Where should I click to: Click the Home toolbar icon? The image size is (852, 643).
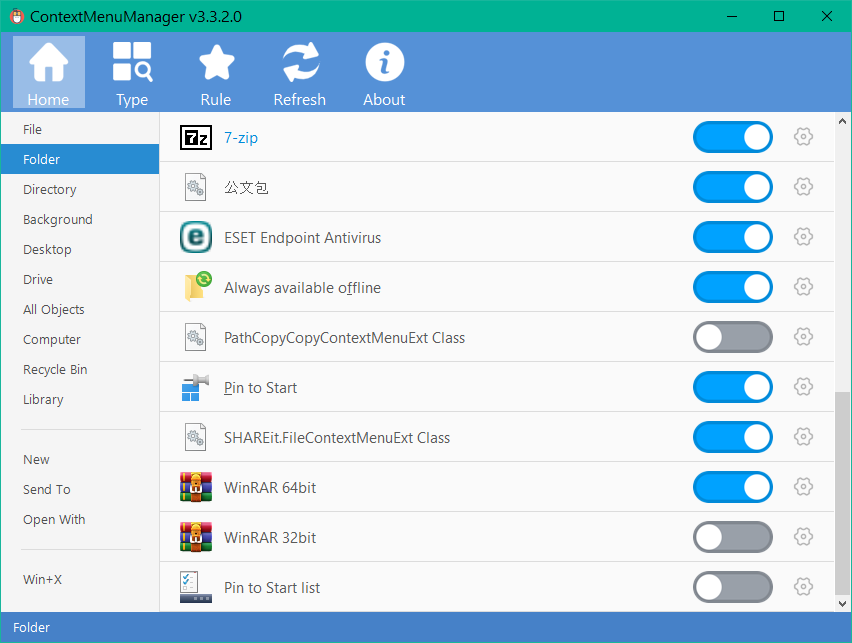point(48,63)
